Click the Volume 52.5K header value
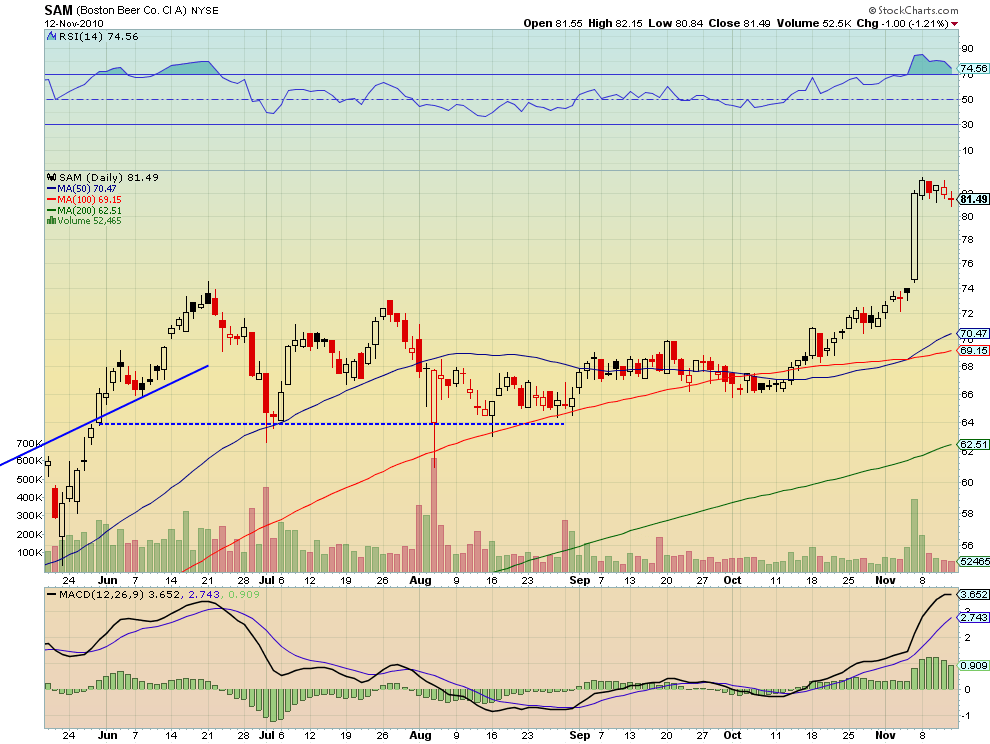The image size is (990, 744). tap(814, 23)
